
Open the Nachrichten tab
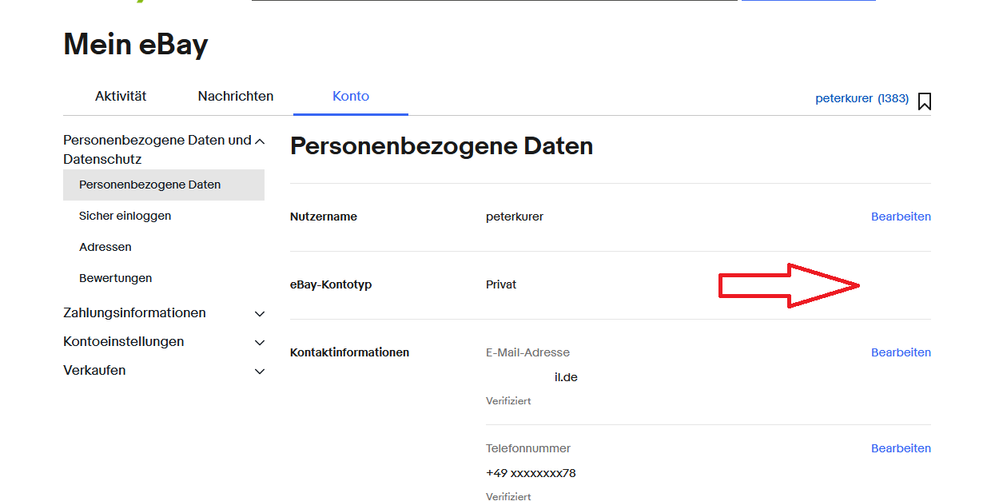[x=235, y=96]
